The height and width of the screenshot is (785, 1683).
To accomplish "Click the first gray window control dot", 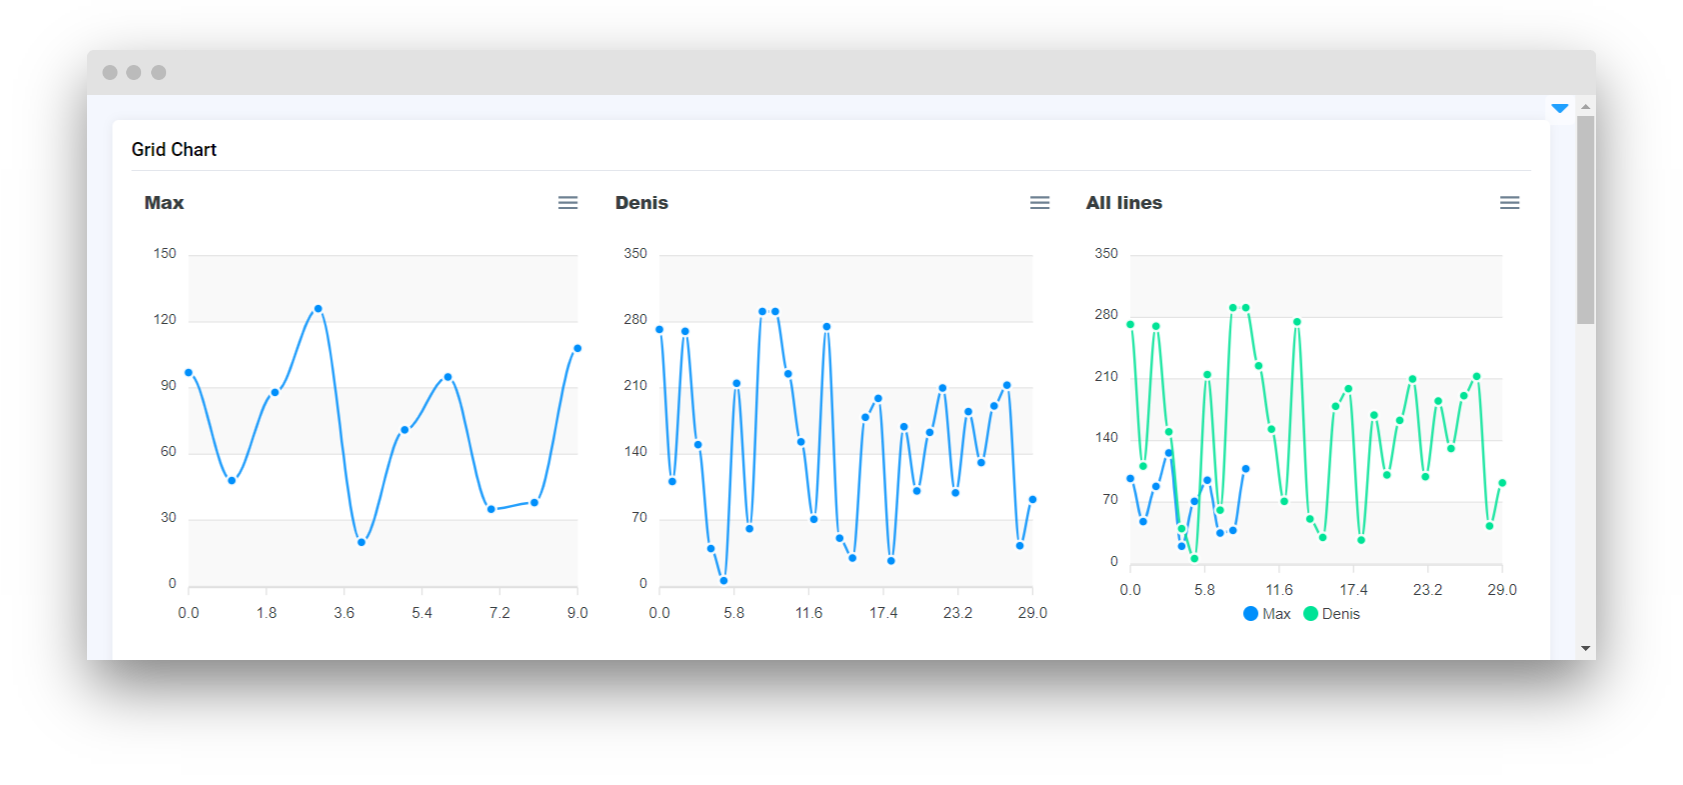I will 110,72.
